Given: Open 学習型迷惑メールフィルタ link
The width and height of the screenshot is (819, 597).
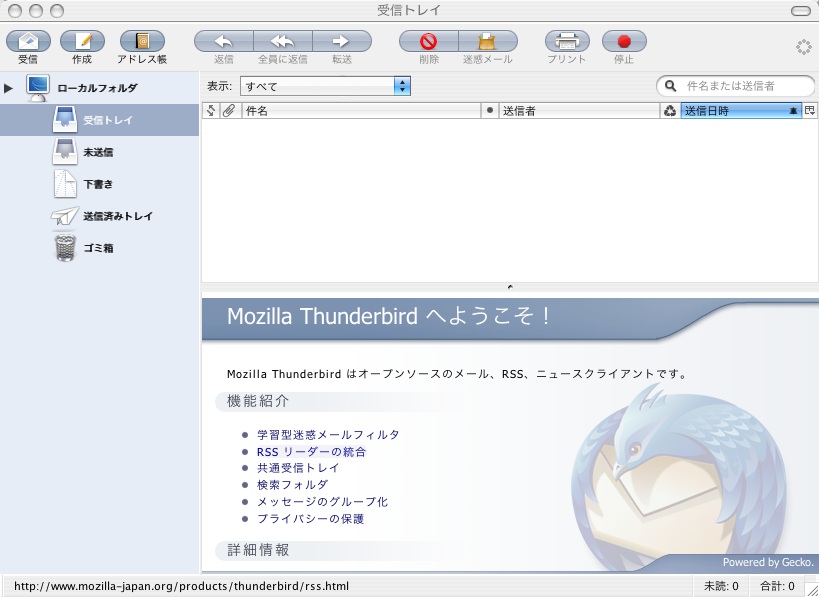Looking at the screenshot, I should tap(328, 435).
